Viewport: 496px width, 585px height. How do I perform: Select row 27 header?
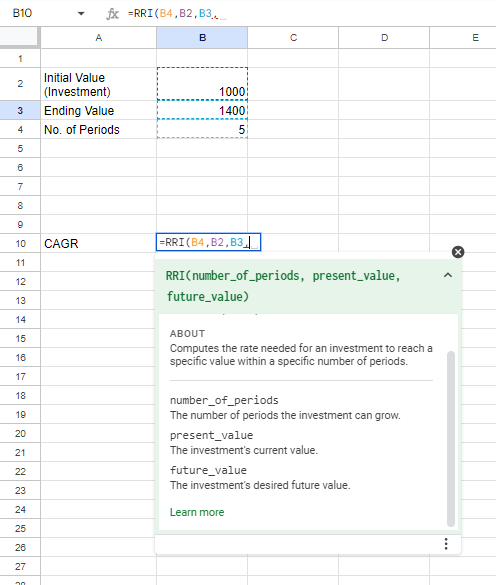20,566
